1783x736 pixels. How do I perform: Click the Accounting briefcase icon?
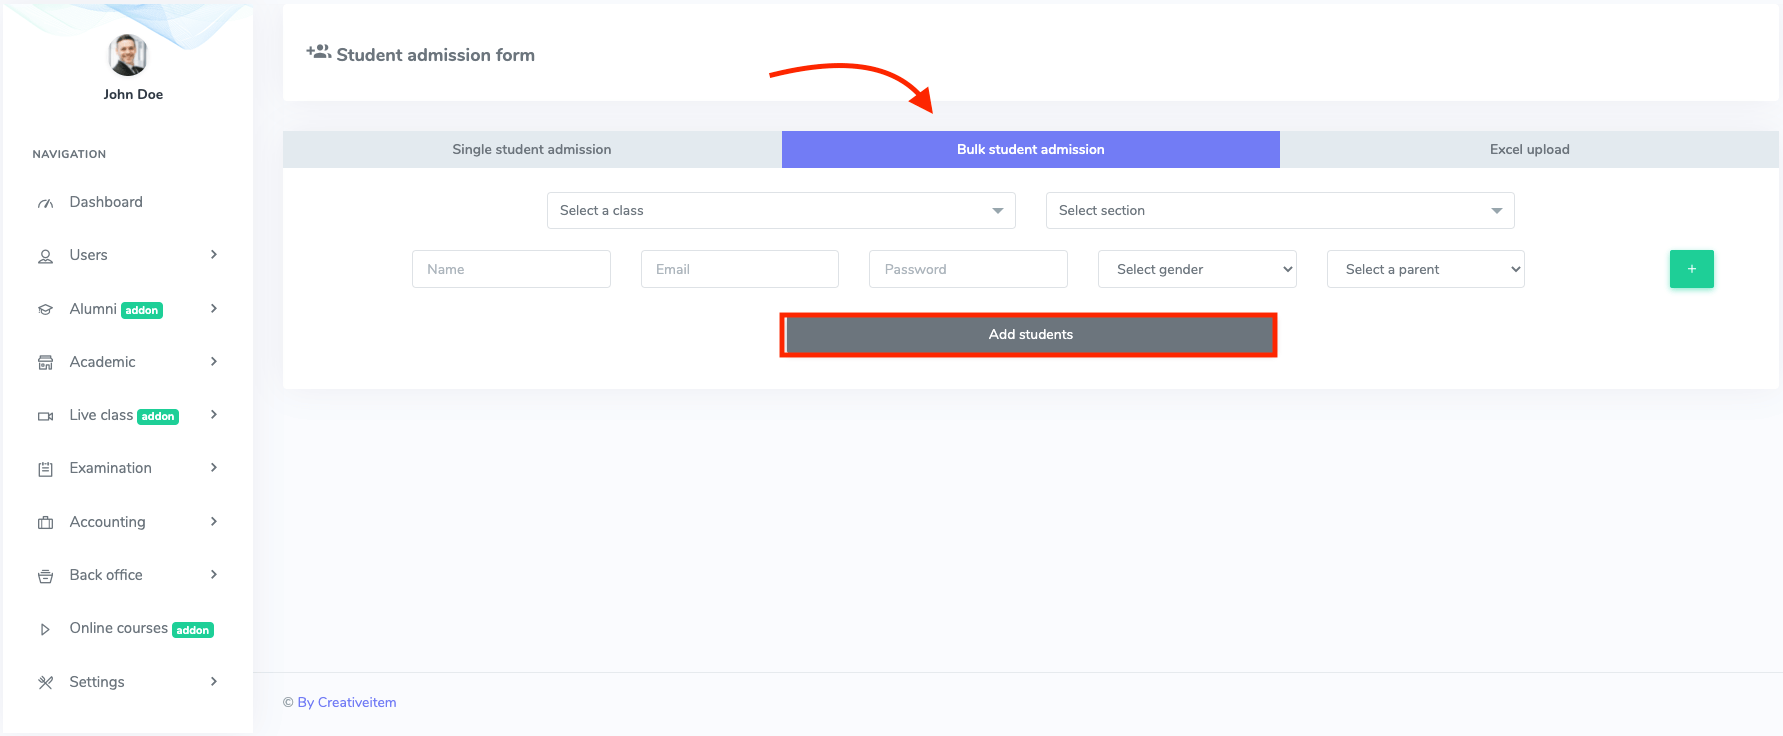pyautogui.click(x=45, y=523)
